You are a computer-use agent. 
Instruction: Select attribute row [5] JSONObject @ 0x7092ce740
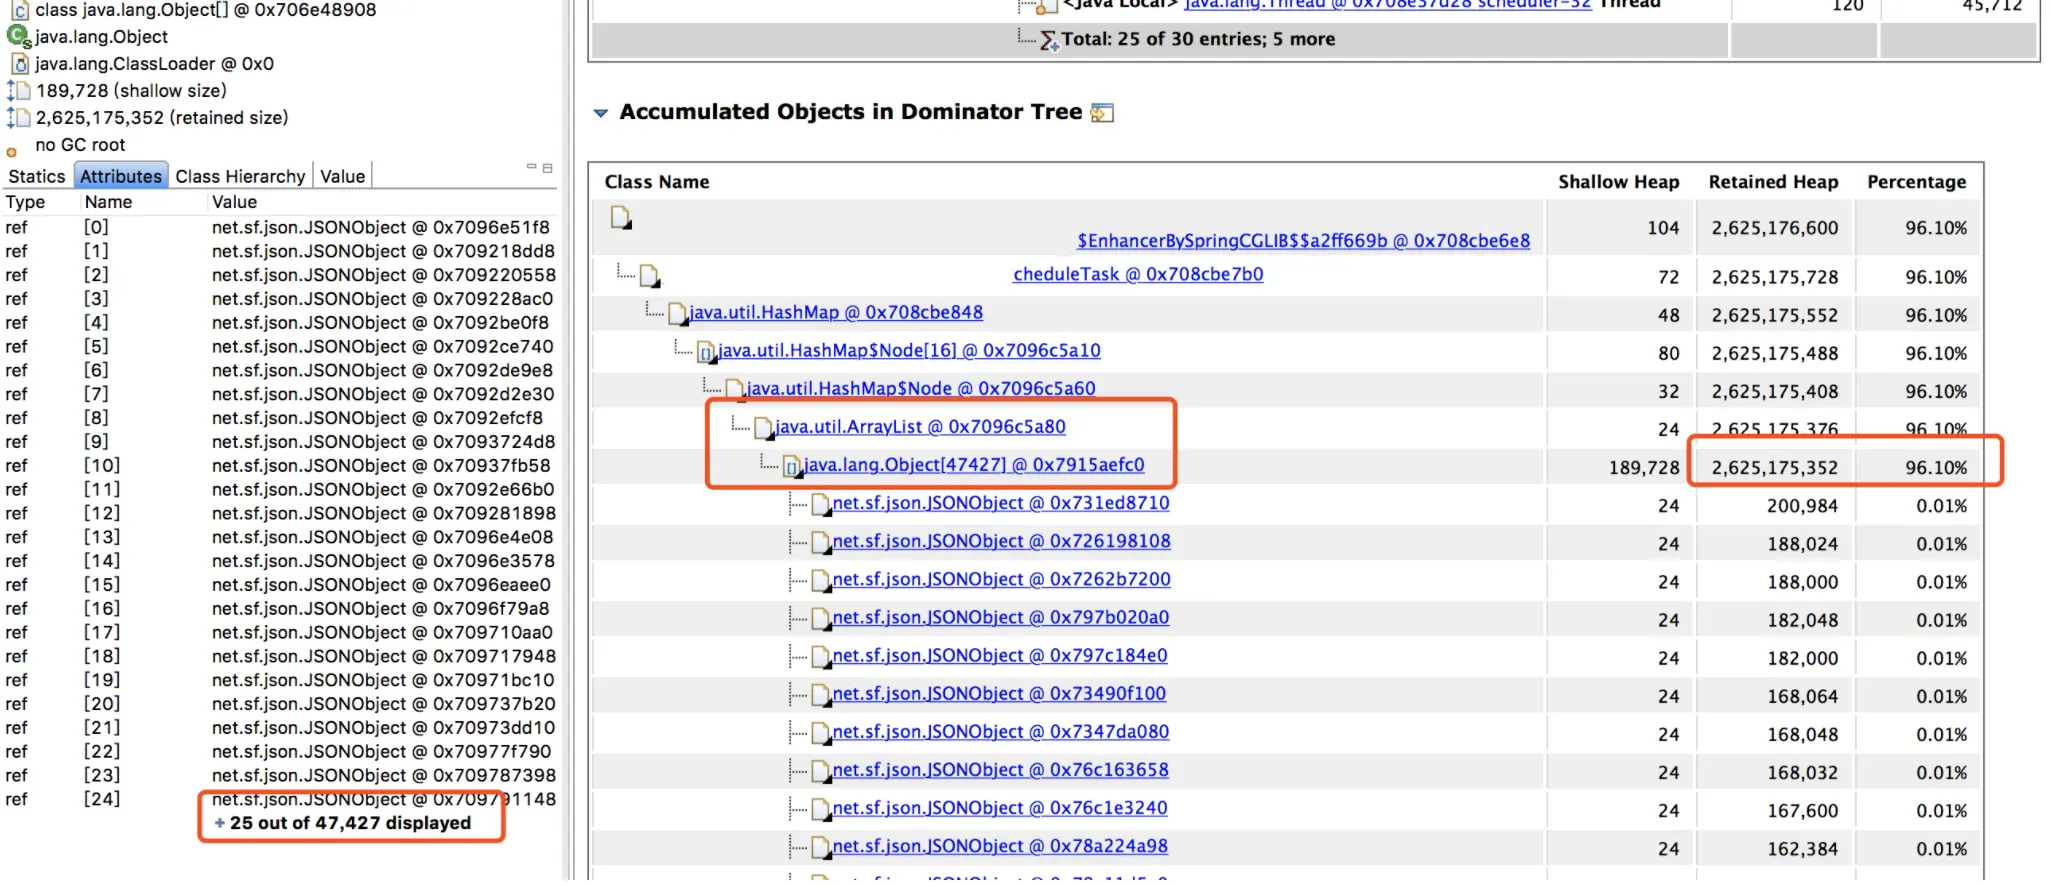click(x=279, y=346)
